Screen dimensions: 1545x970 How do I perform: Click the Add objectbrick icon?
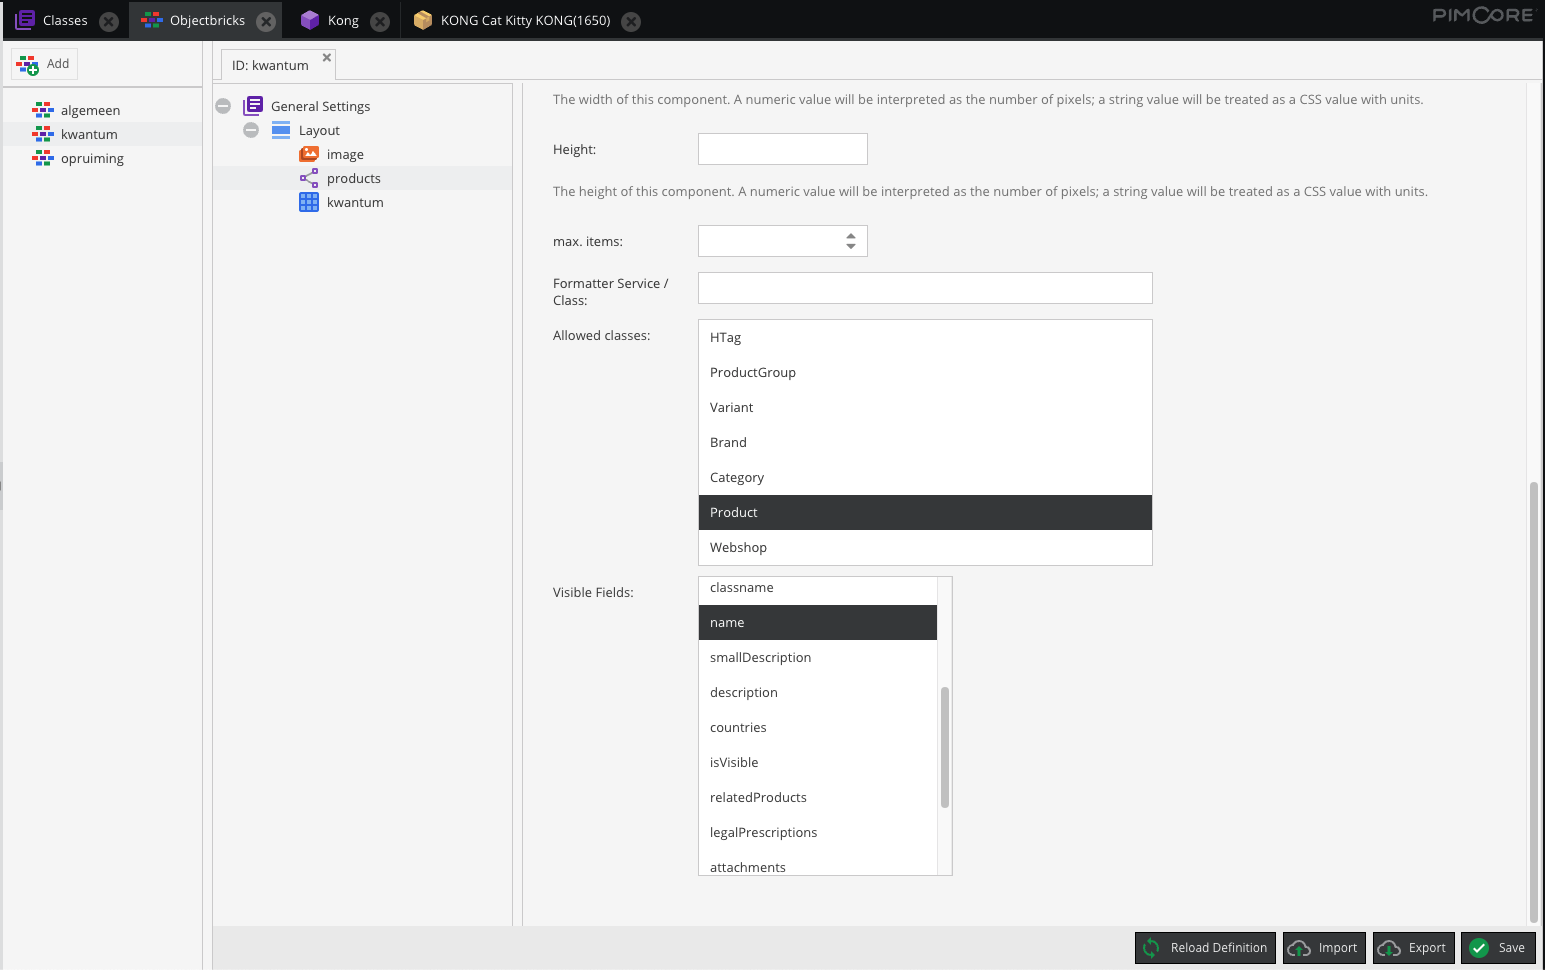(27, 63)
